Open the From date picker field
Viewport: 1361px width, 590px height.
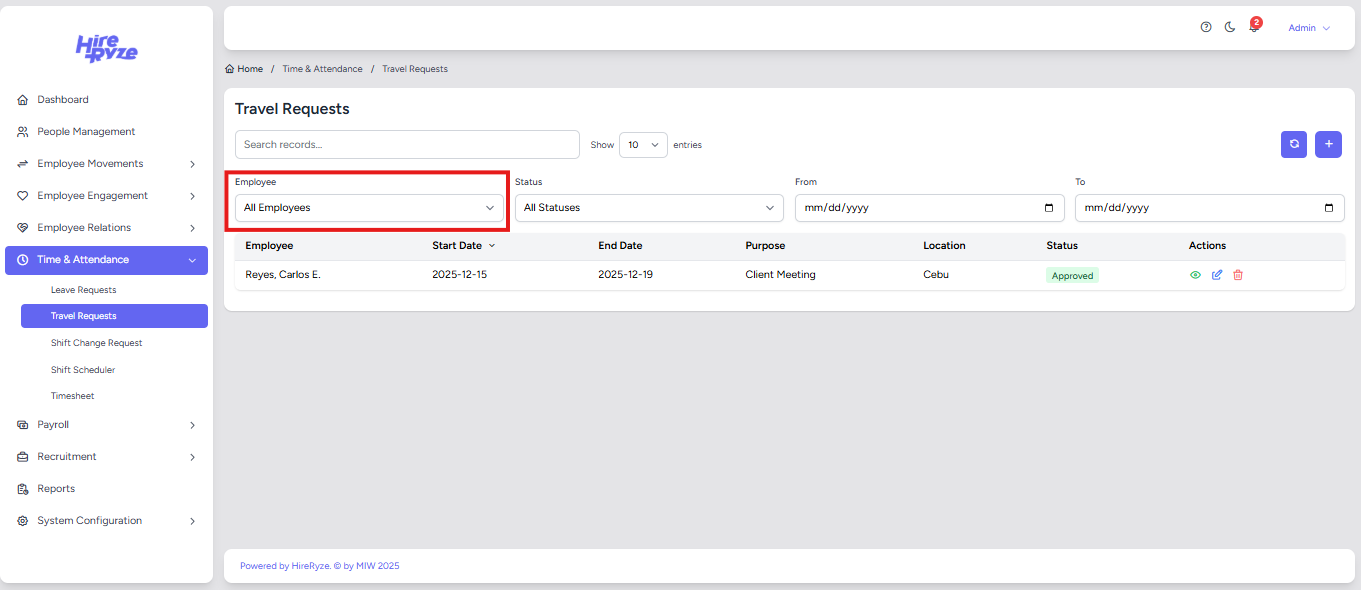pyautogui.click(x=929, y=208)
